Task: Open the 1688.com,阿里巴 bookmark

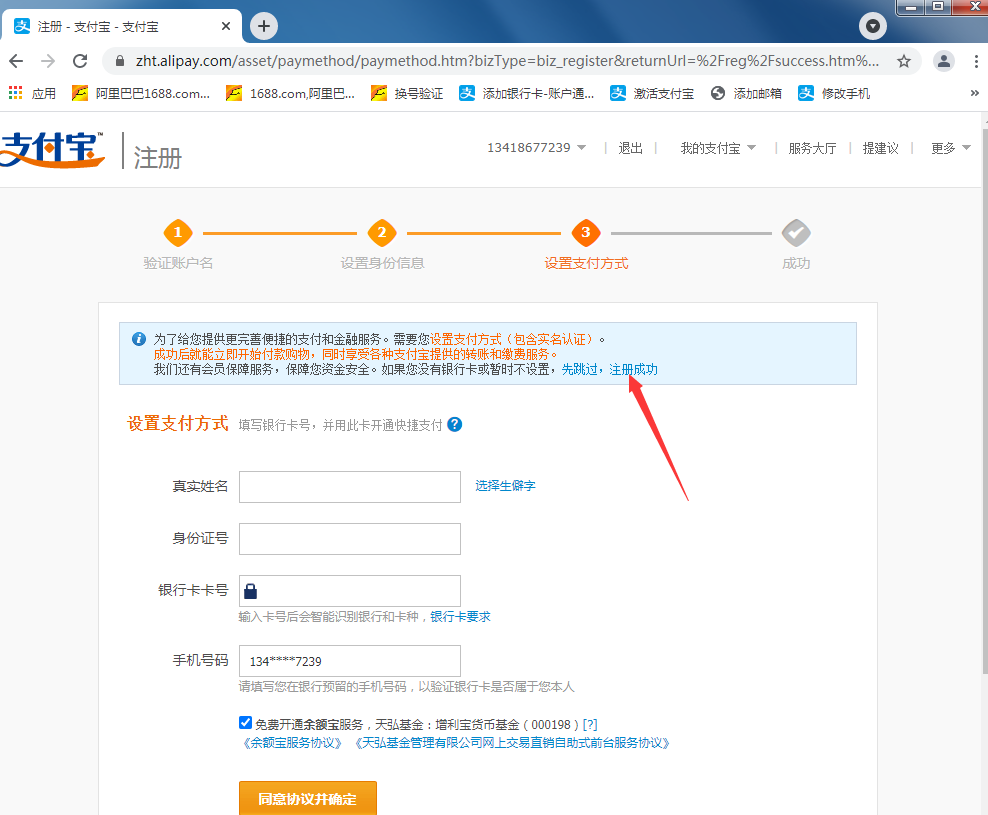Action: tap(290, 94)
